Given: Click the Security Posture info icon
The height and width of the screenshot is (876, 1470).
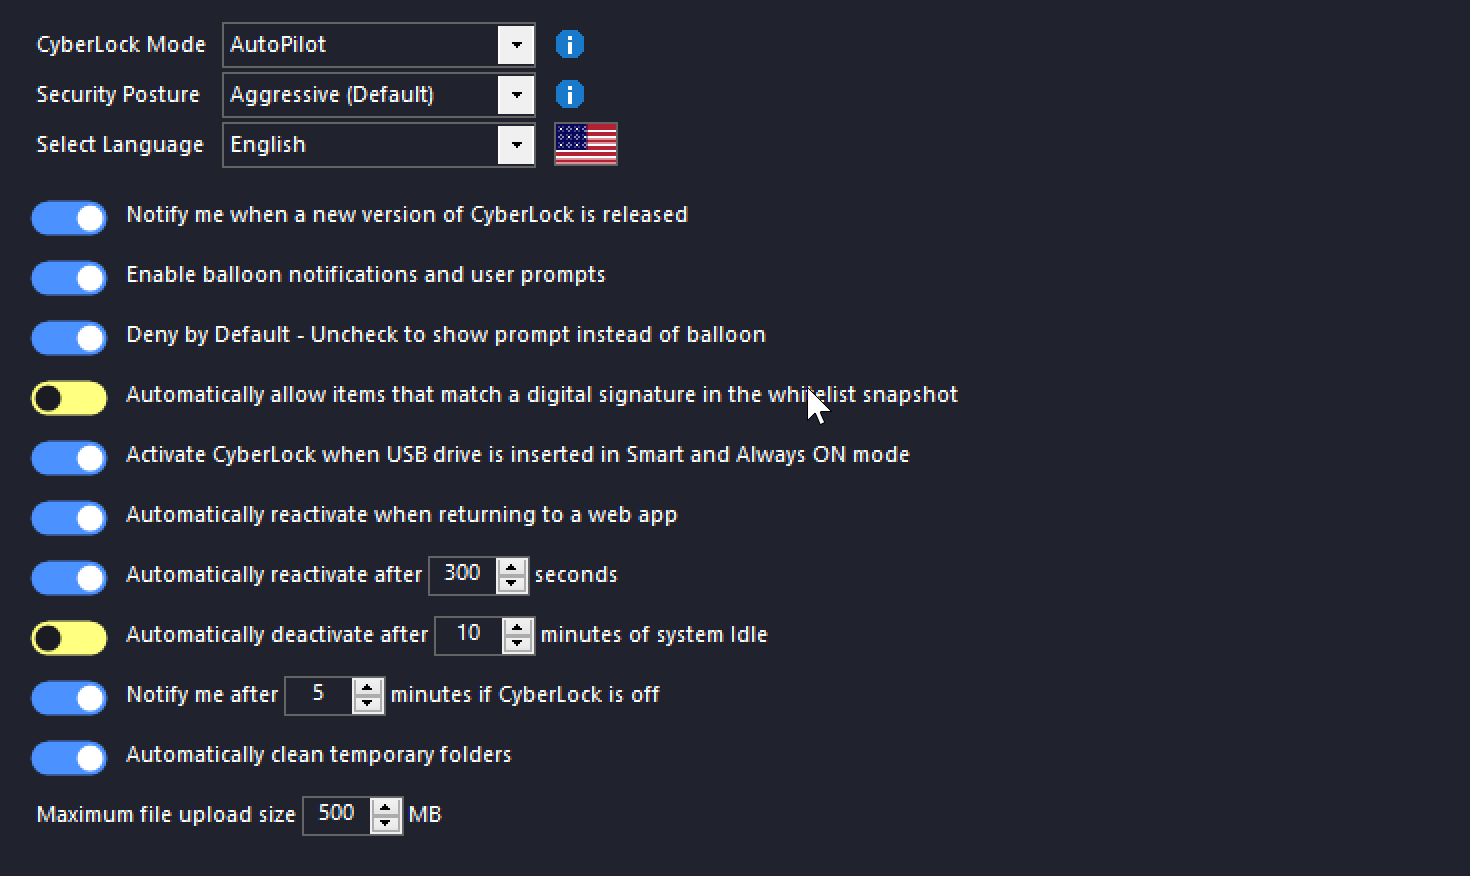Looking at the screenshot, I should coord(569,95).
